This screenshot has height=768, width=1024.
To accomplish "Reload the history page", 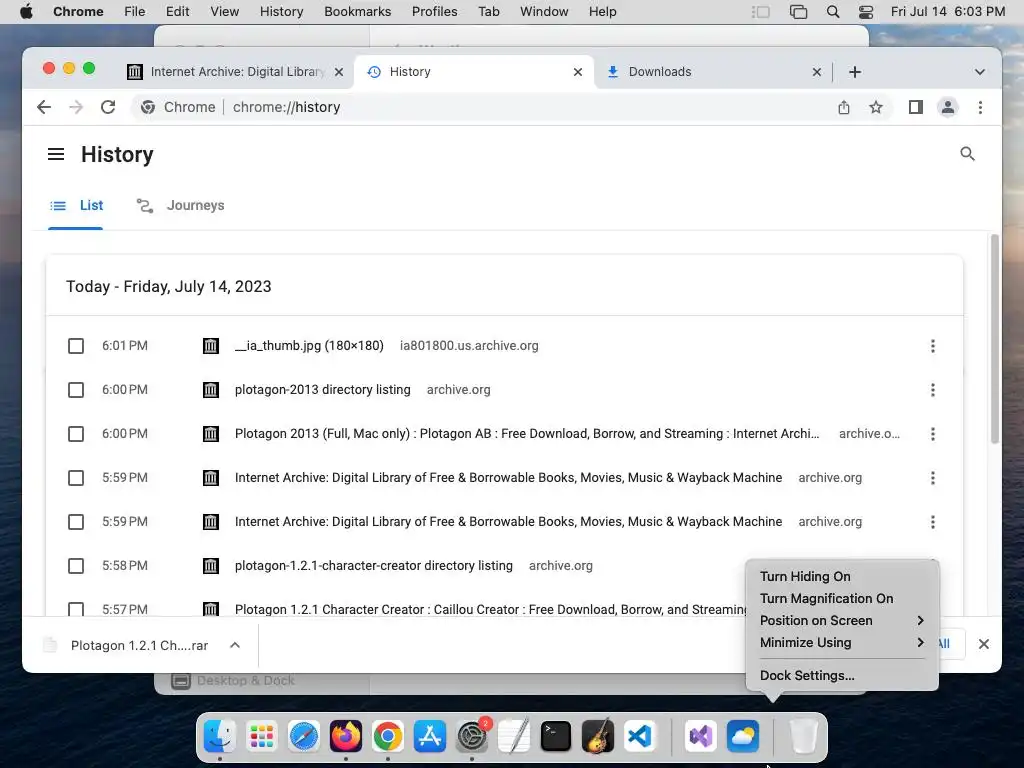I will point(108,107).
